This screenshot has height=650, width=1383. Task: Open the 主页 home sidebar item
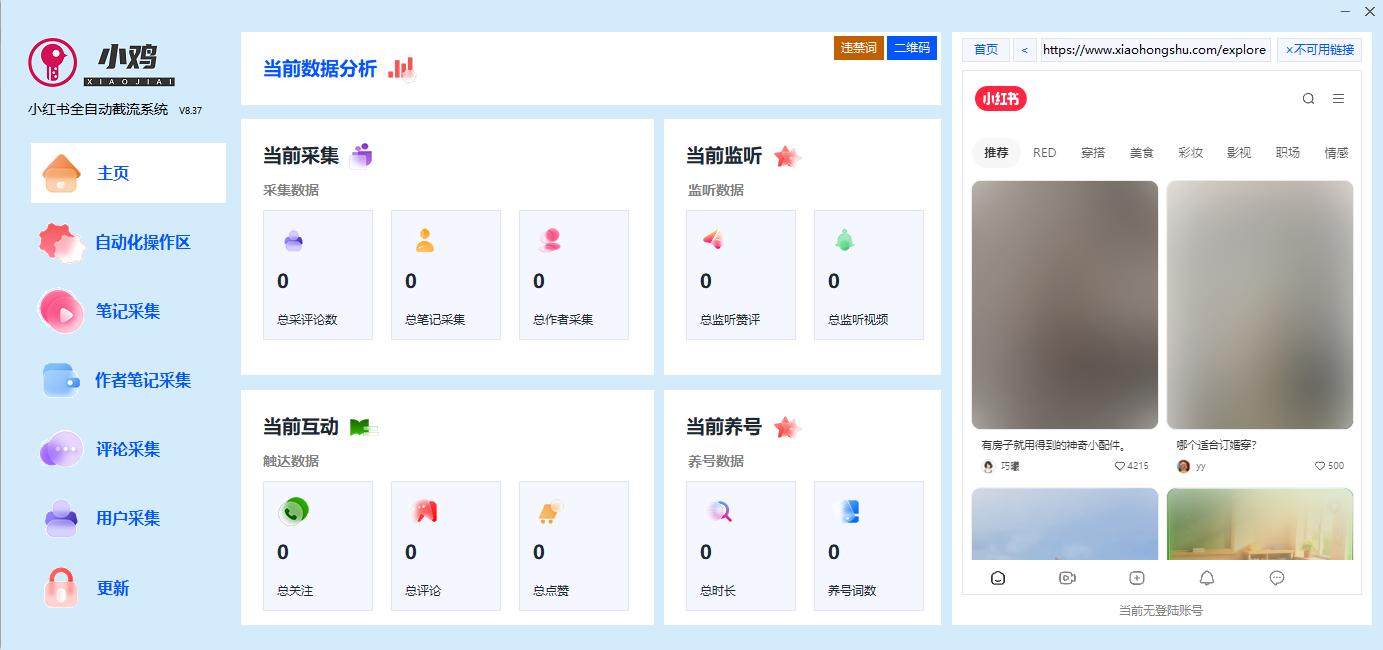[128, 173]
